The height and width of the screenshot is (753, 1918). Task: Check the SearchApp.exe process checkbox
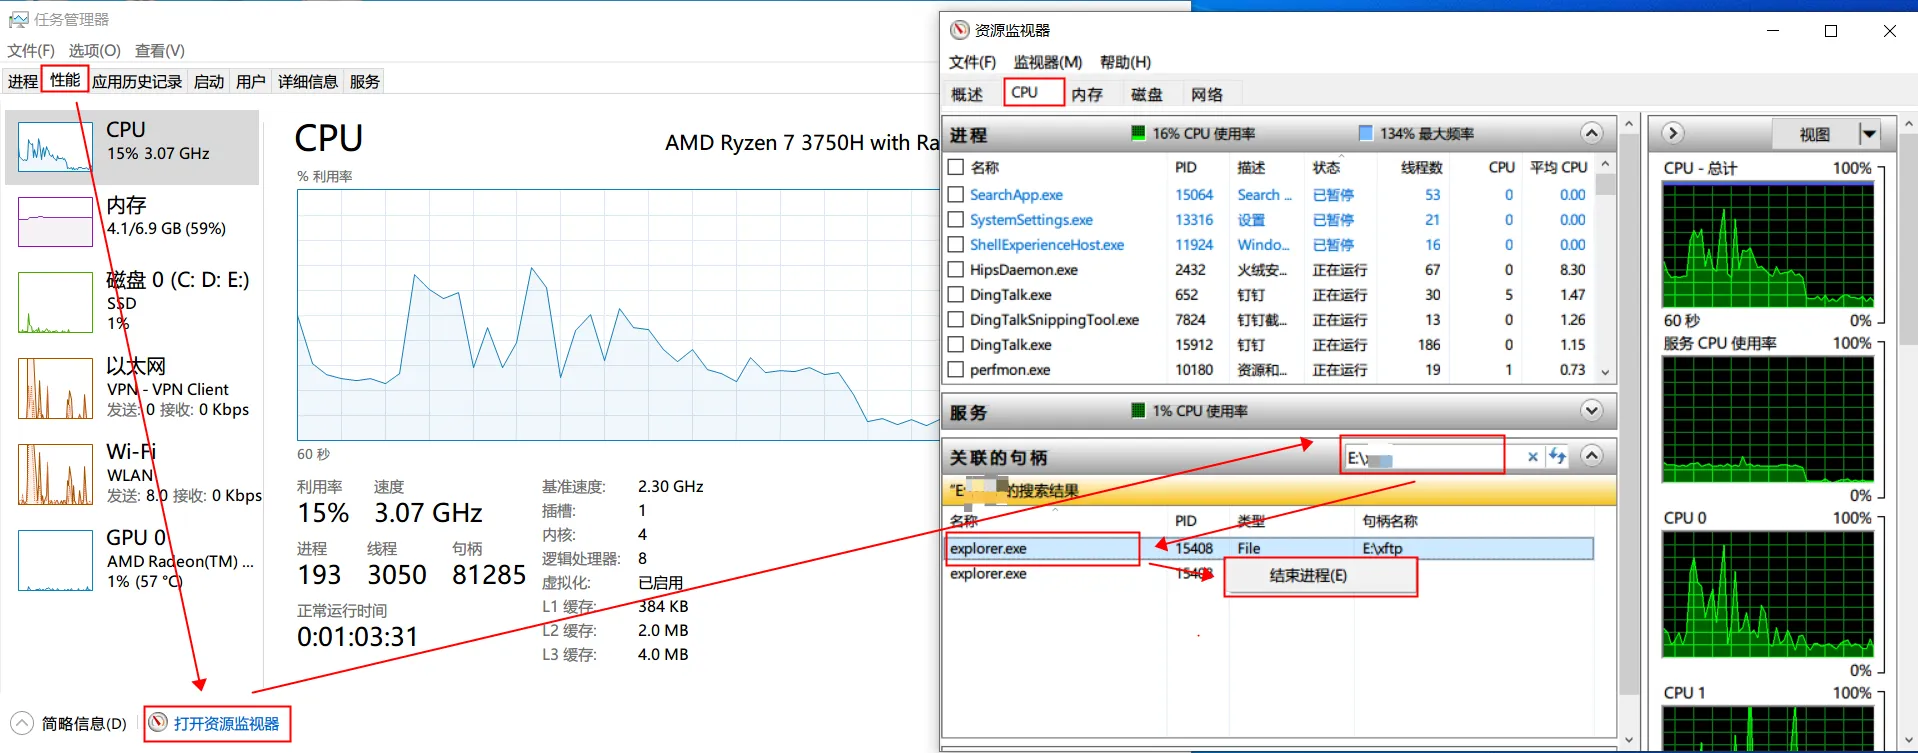coord(956,195)
